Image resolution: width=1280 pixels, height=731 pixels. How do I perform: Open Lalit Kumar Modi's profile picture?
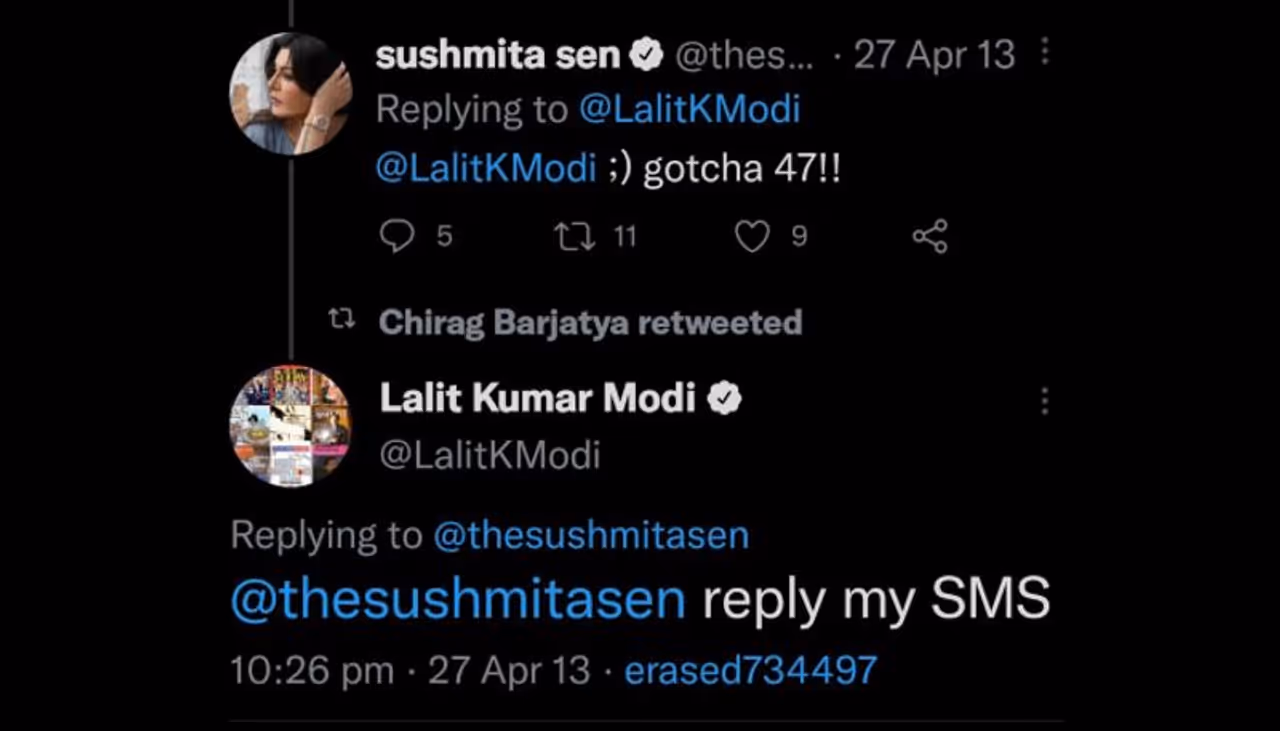tap(291, 426)
